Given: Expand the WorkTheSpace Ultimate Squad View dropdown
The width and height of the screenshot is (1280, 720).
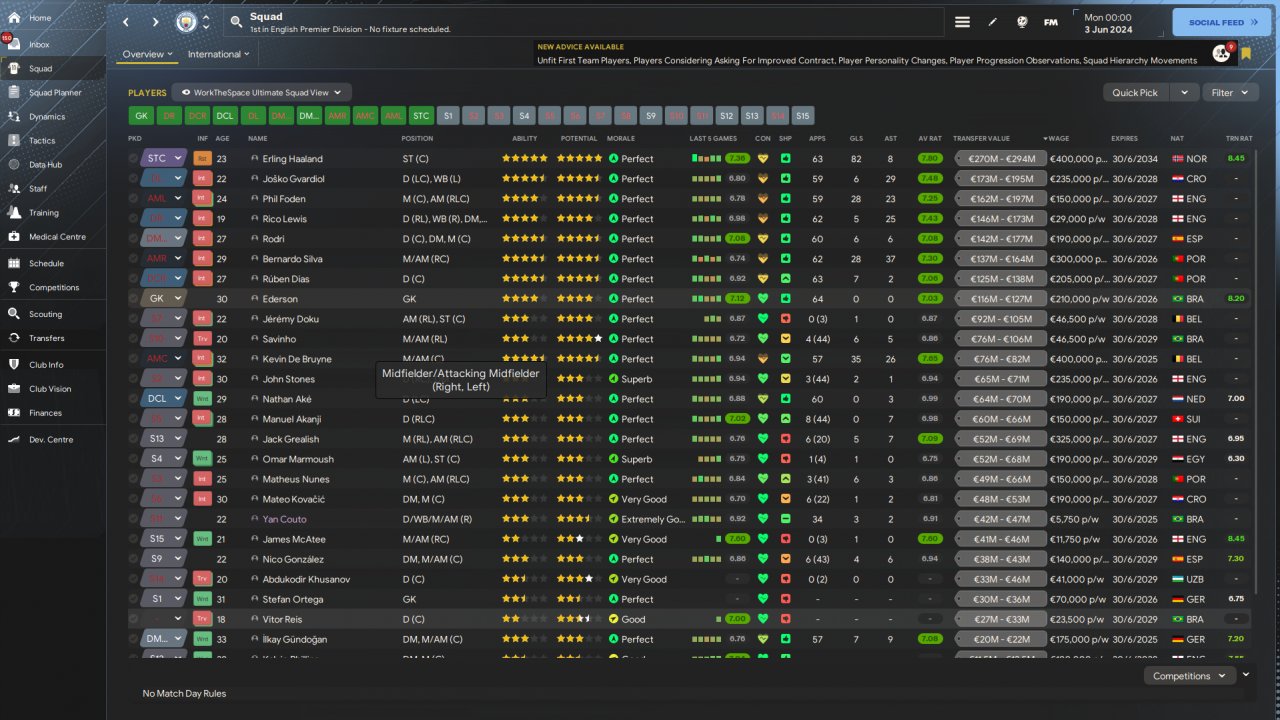Looking at the screenshot, I should coord(262,92).
